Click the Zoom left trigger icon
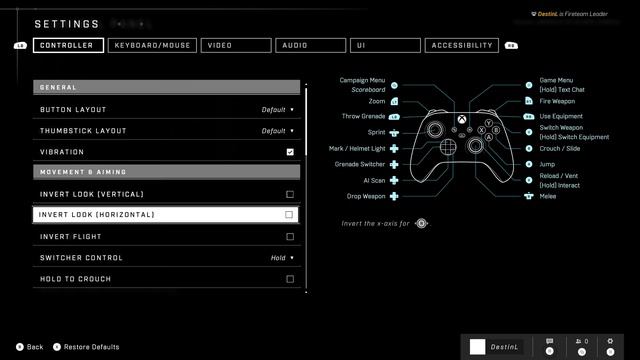The width and height of the screenshot is (640, 360). coord(394,101)
